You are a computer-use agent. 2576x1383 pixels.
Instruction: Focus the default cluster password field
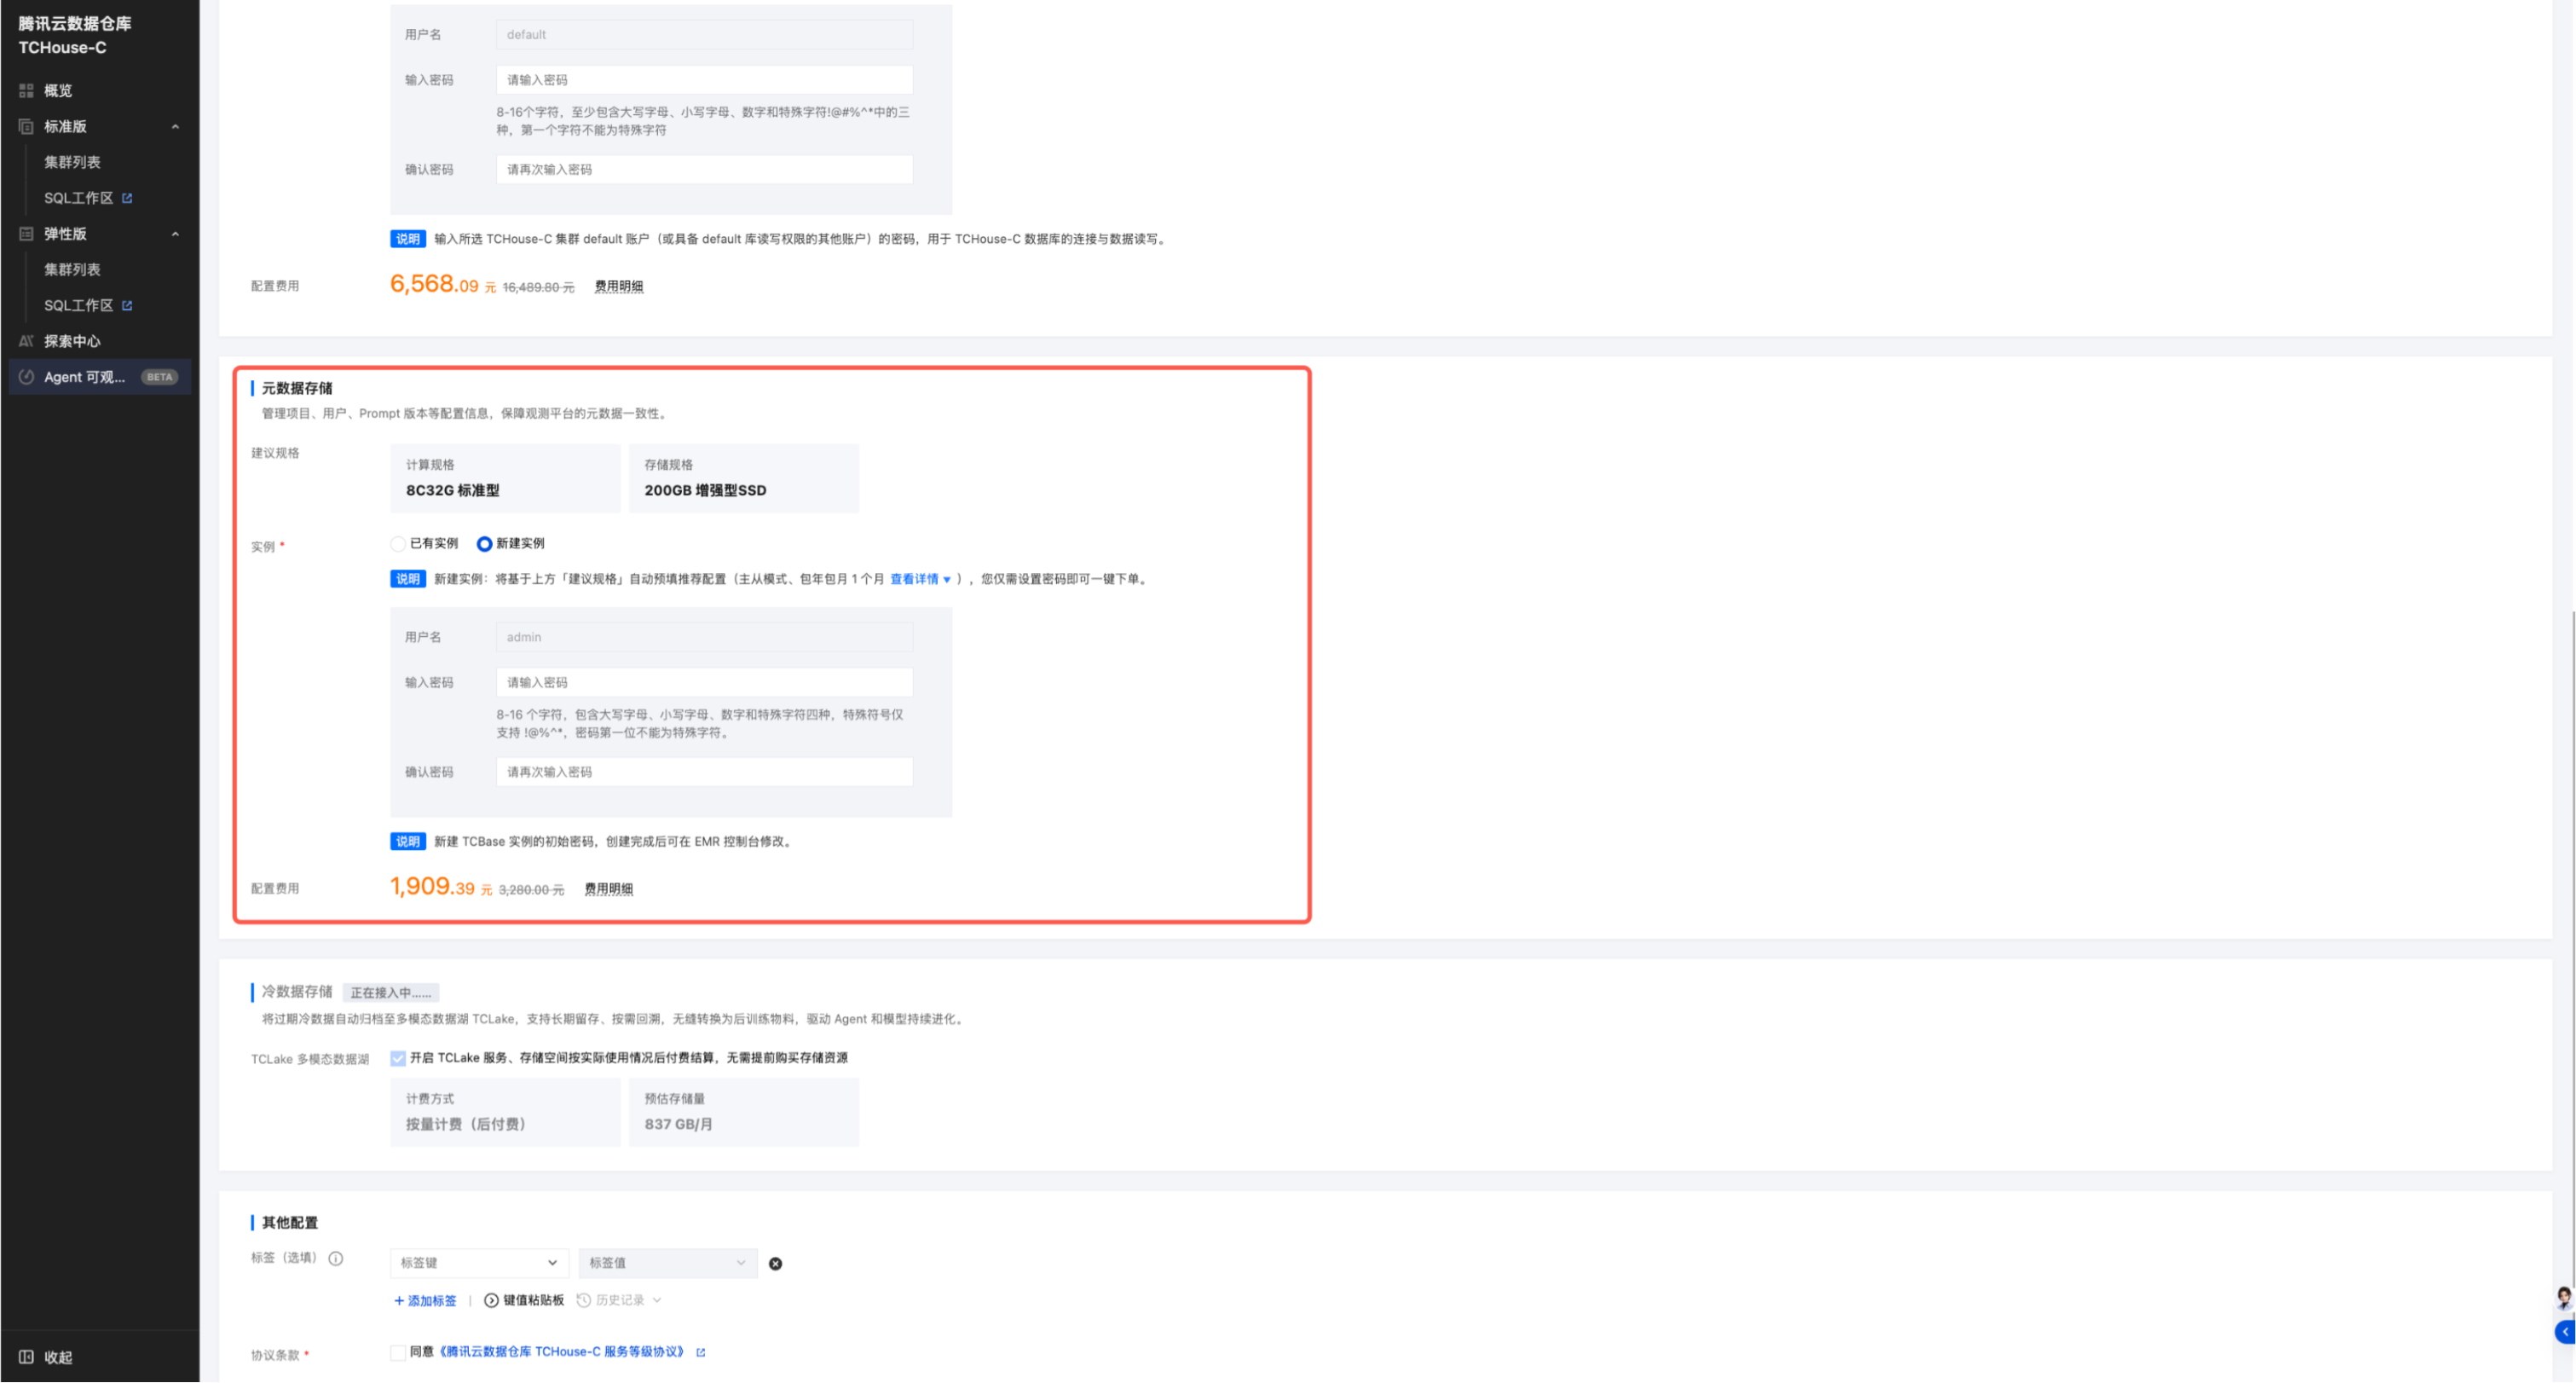point(704,80)
